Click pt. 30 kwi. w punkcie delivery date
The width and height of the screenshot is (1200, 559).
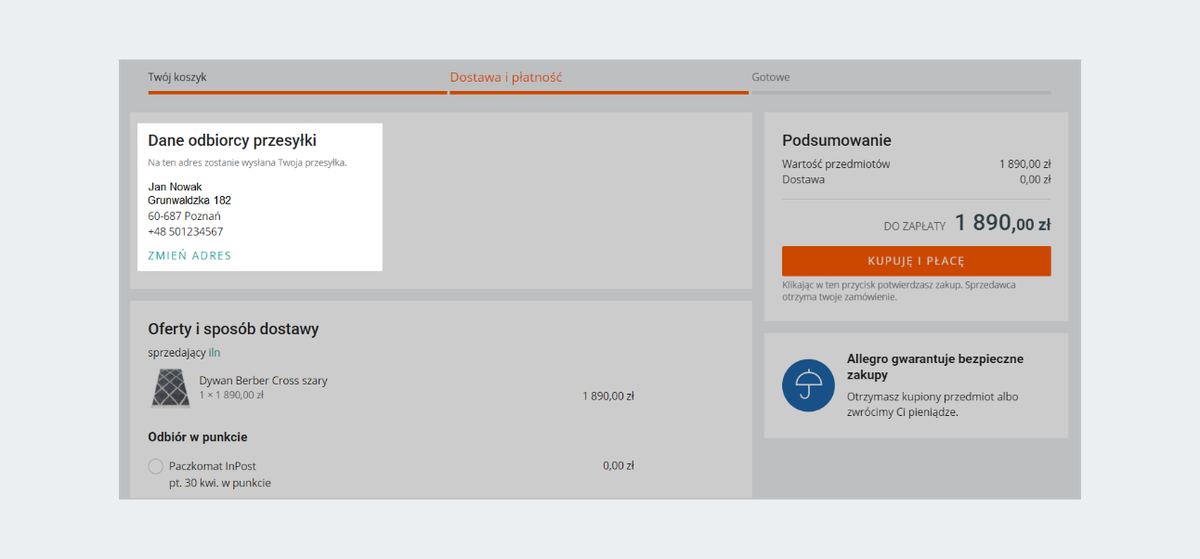220,483
